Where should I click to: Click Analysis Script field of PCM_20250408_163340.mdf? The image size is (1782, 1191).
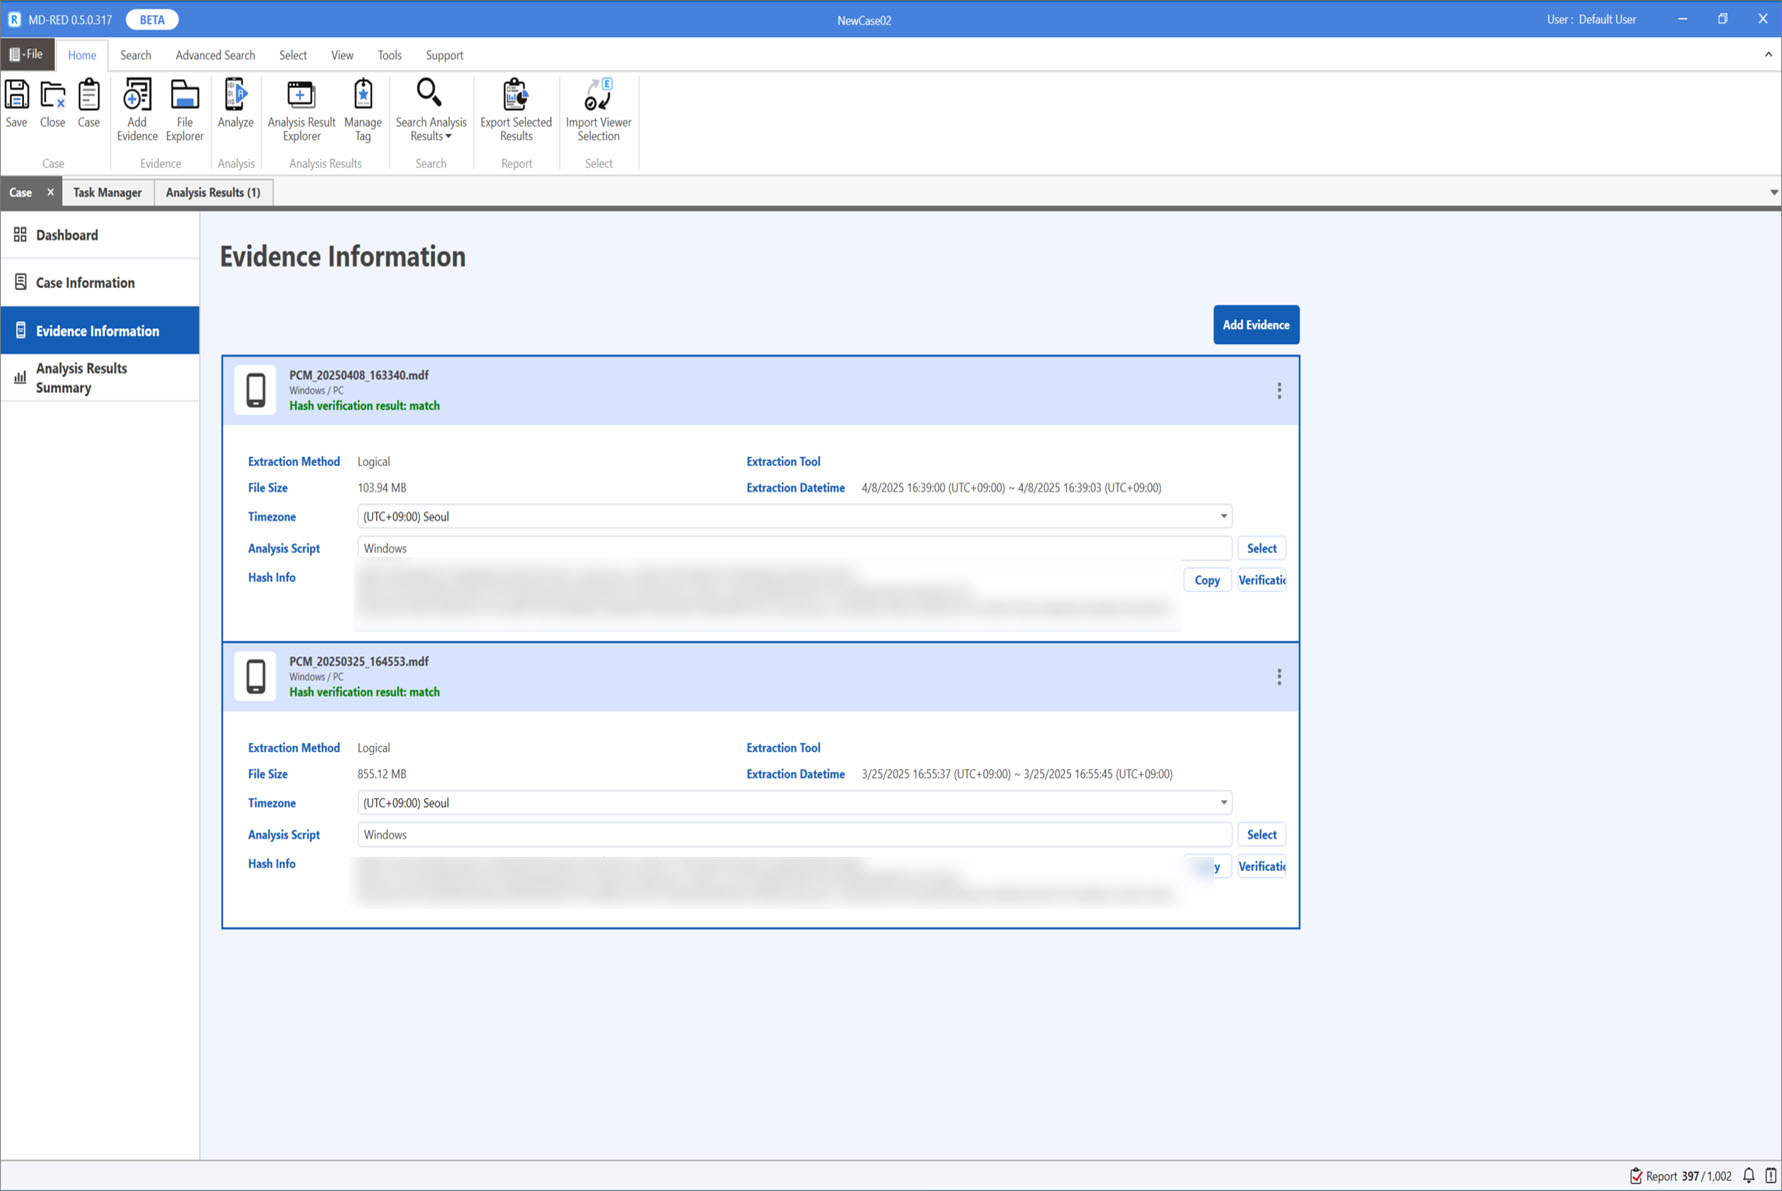coord(794,548)
